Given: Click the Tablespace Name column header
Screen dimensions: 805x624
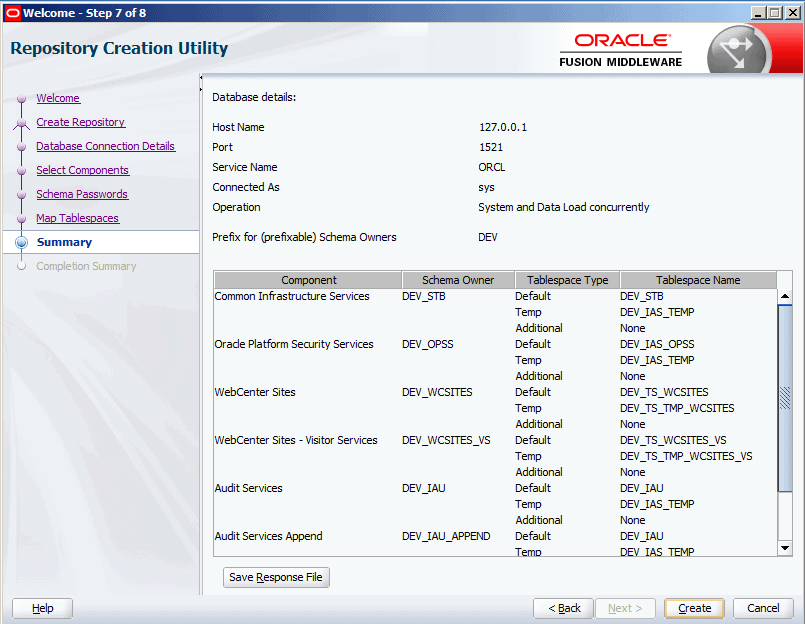Looking at the screenshot, I should click(x=698, y=280).
